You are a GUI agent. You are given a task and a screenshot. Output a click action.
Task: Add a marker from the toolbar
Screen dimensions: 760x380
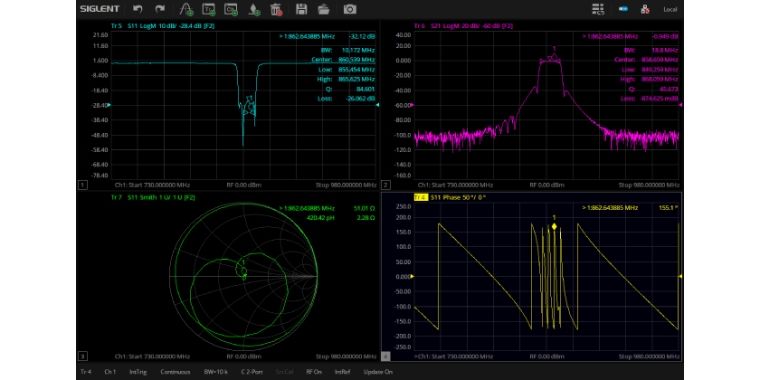254,9
